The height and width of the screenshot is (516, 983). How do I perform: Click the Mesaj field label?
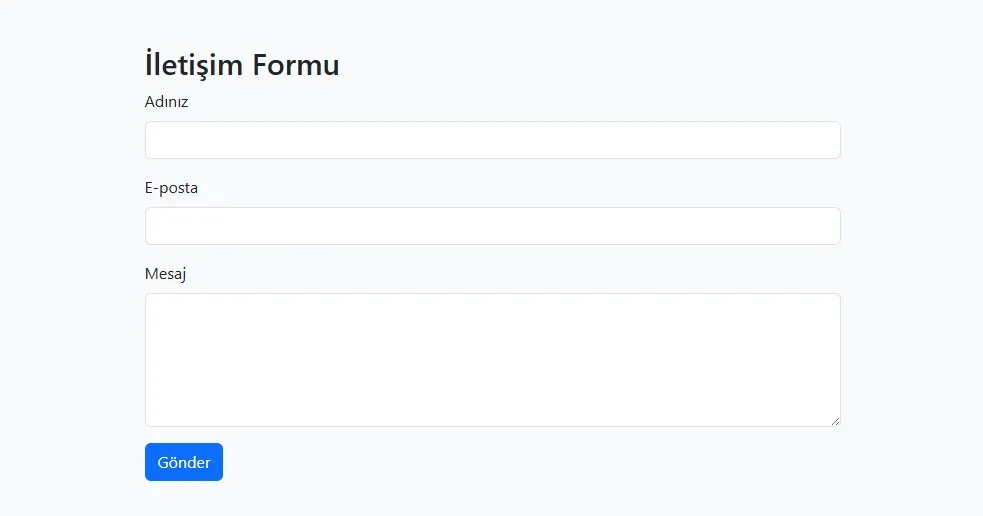[x=166, y=274]
